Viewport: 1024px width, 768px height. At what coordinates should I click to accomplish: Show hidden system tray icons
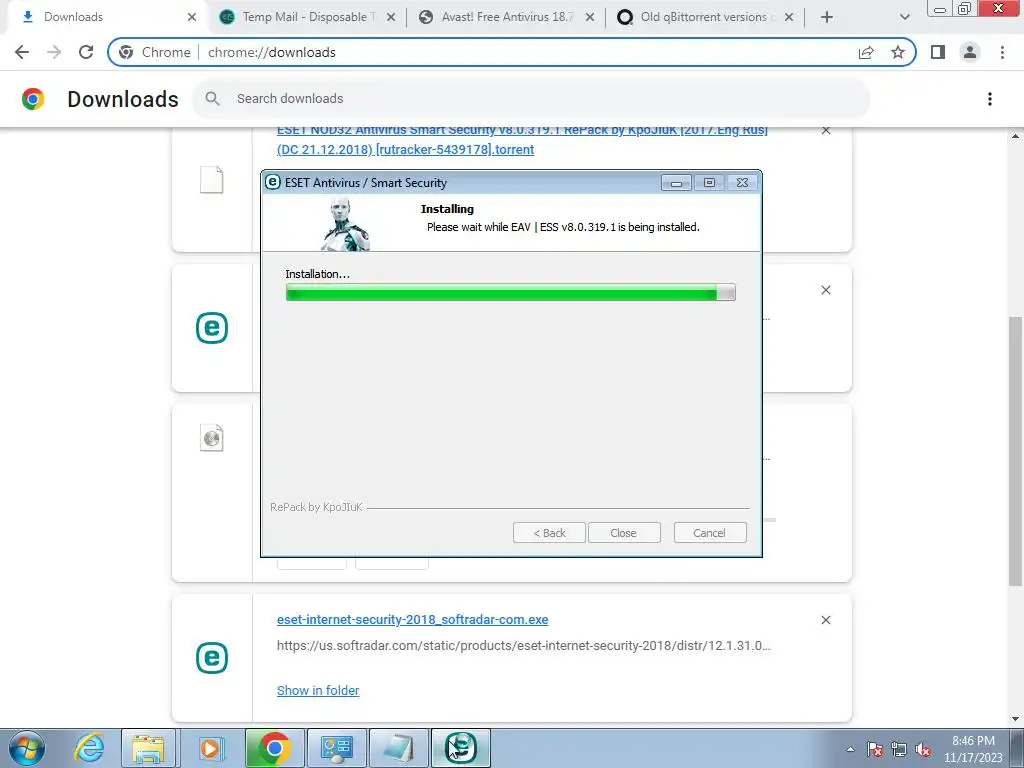coord(850,750)
